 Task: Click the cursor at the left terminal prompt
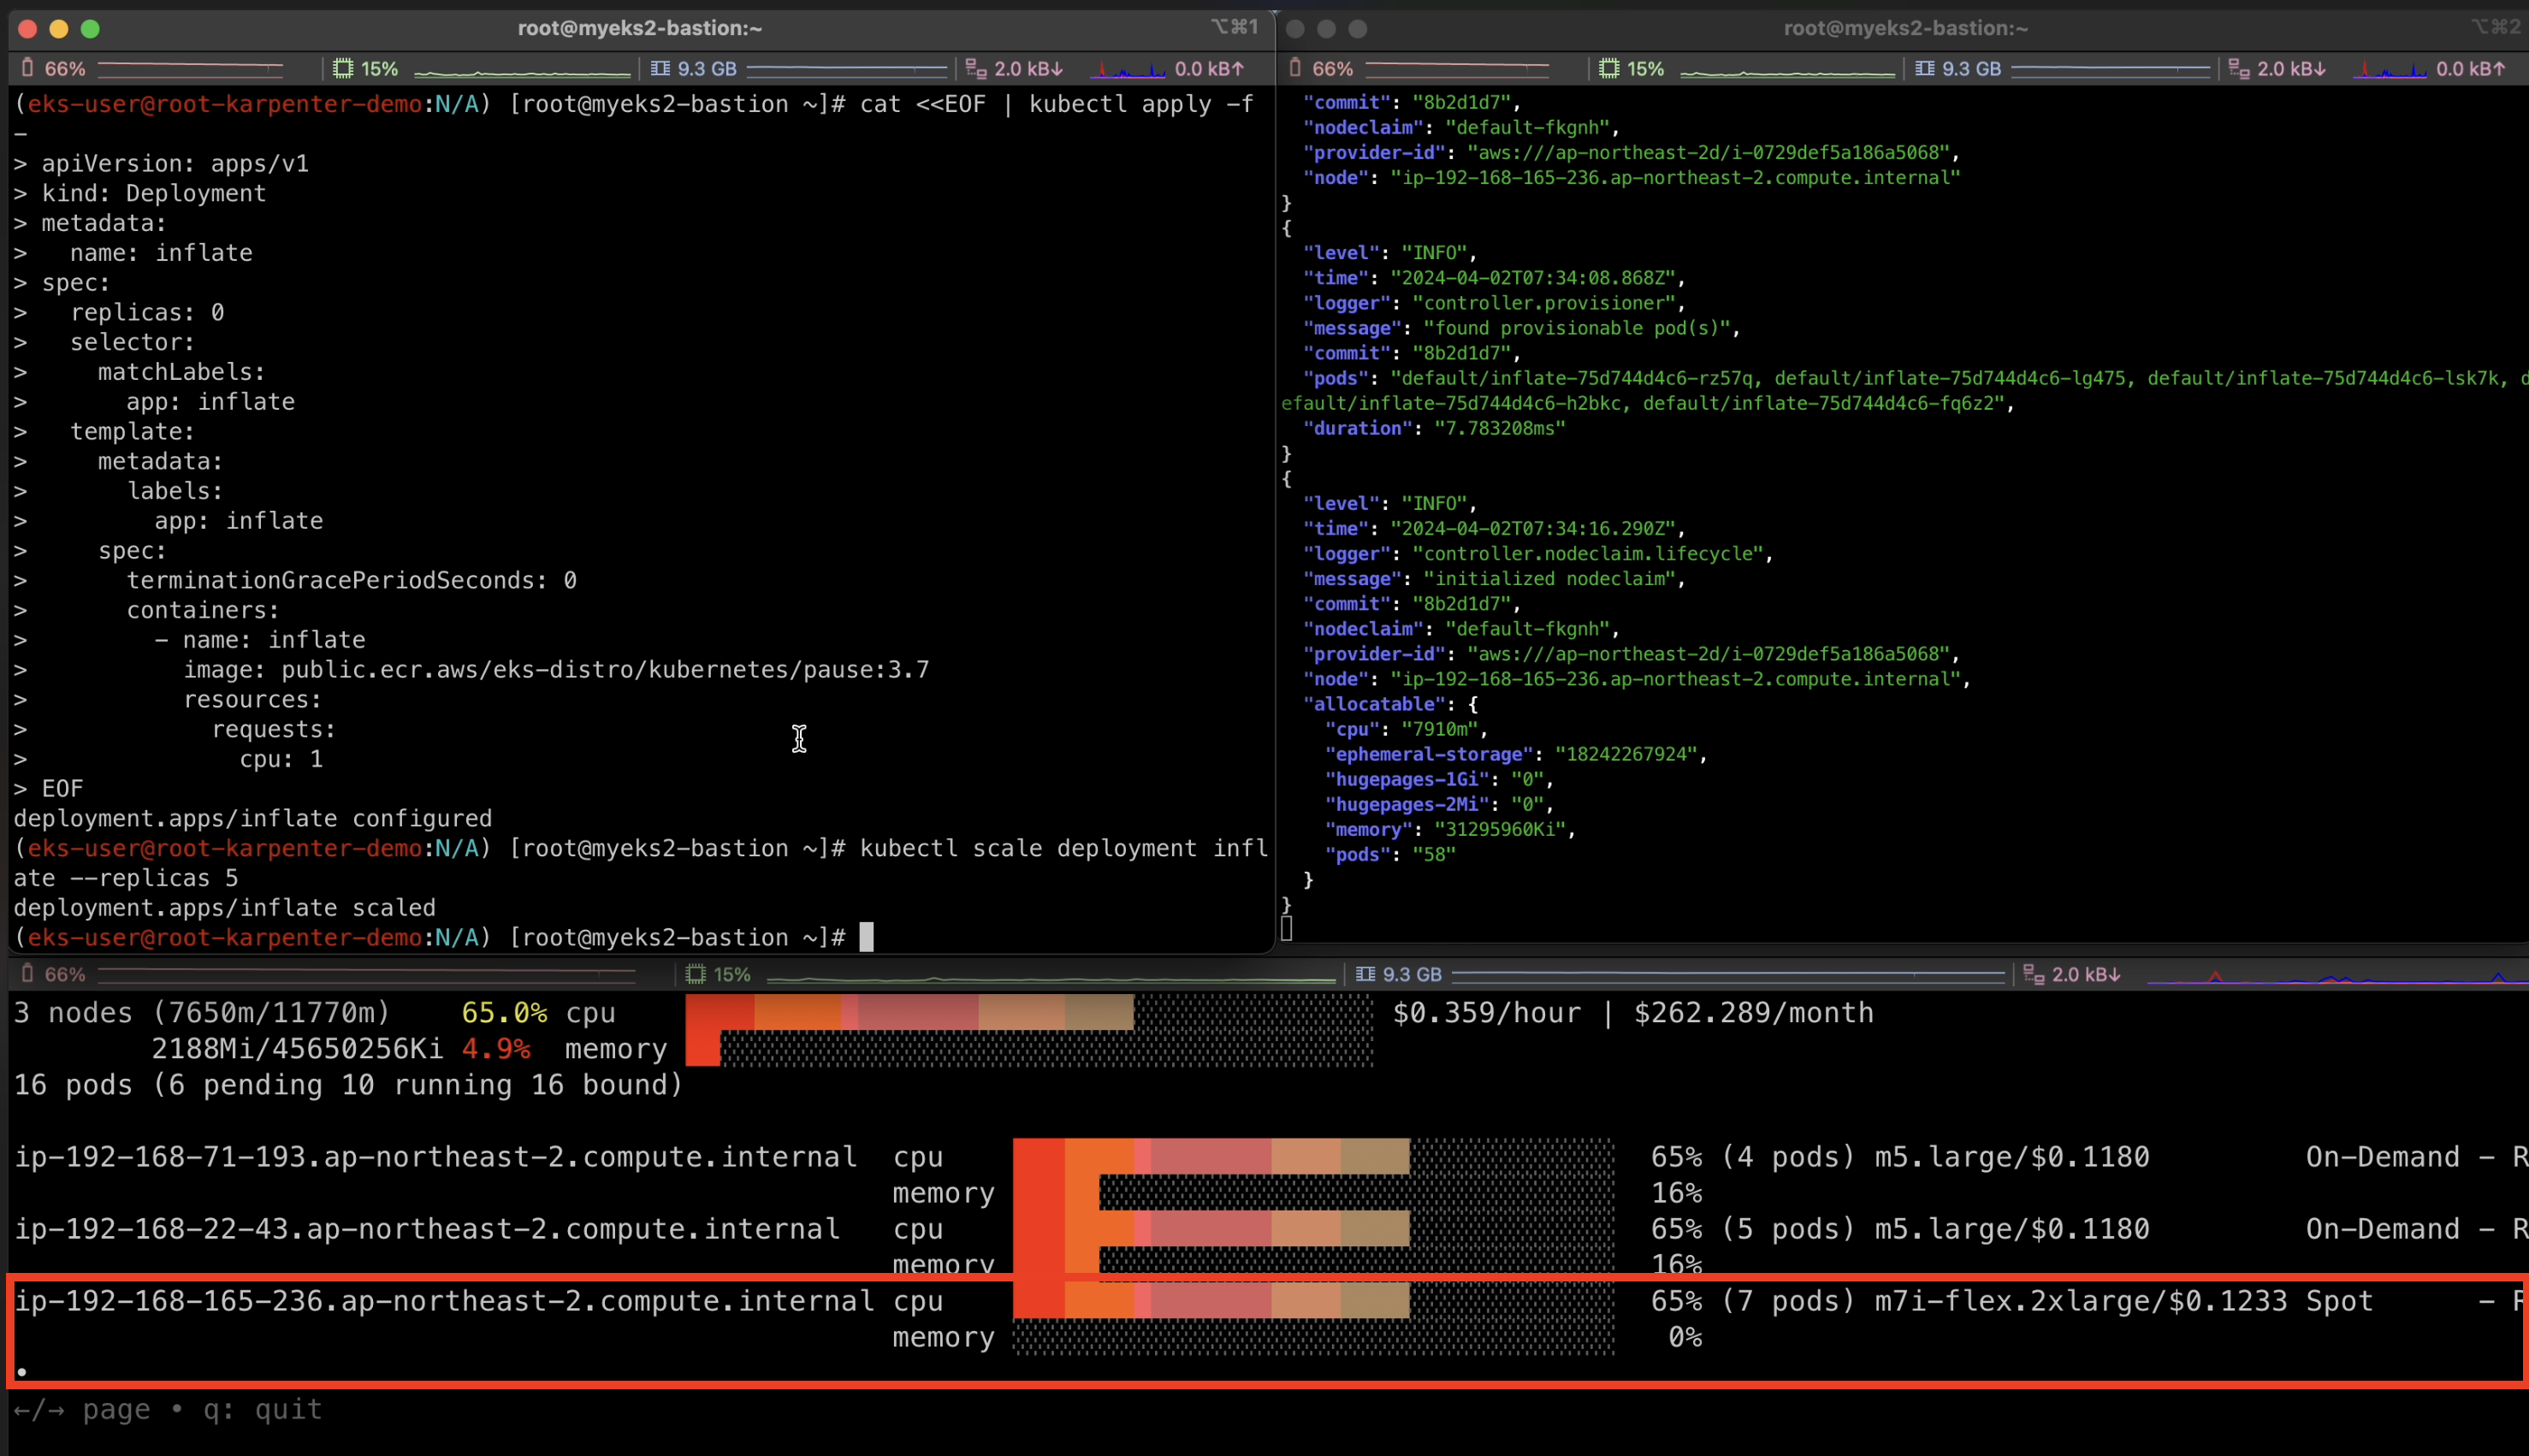click(x=866, y=937)
